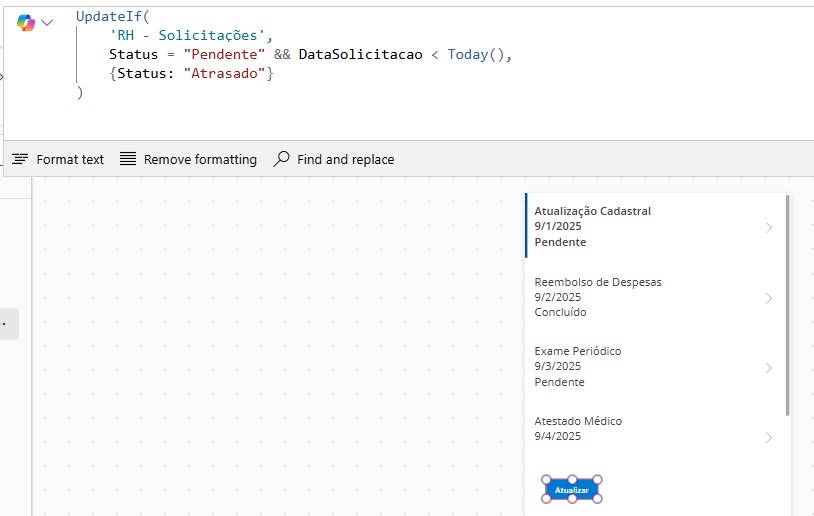Click the Concluído status under Reembolso
The image size is (814, 516).
(560, 312)
